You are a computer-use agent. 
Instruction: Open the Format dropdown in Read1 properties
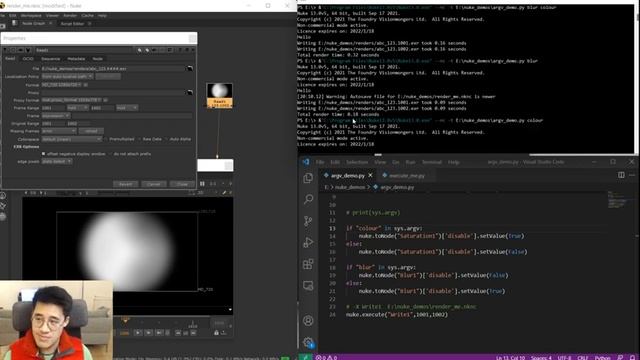[x=62, y=85]
